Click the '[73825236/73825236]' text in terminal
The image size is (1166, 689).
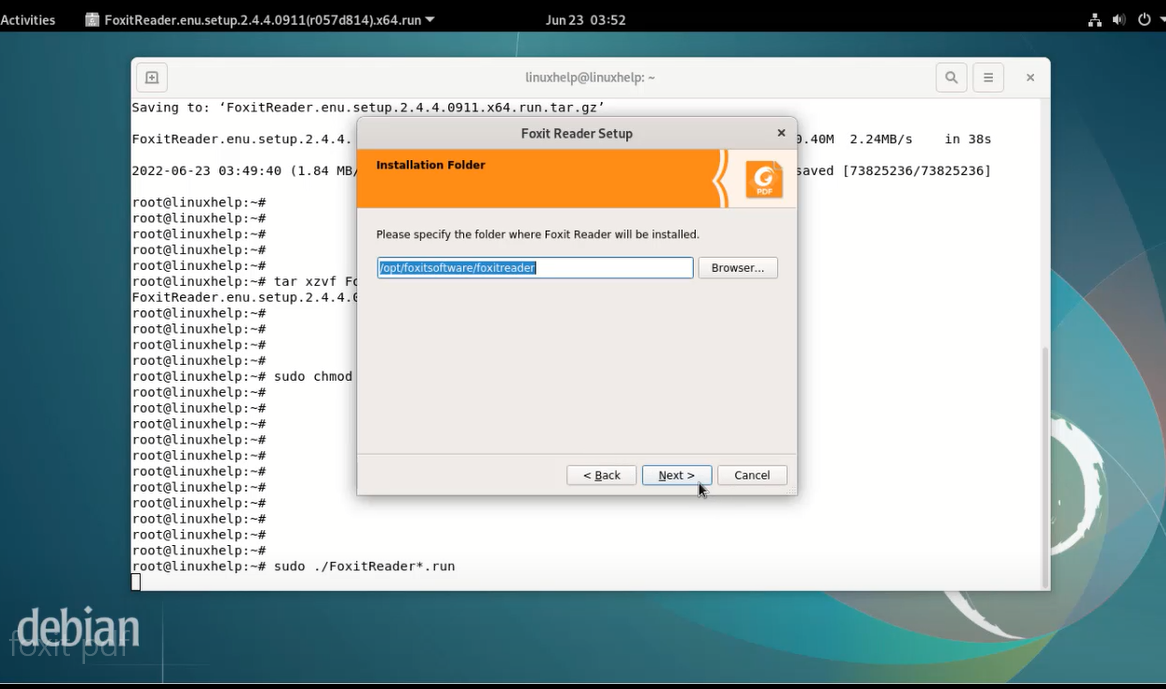(x=916, y=171)
